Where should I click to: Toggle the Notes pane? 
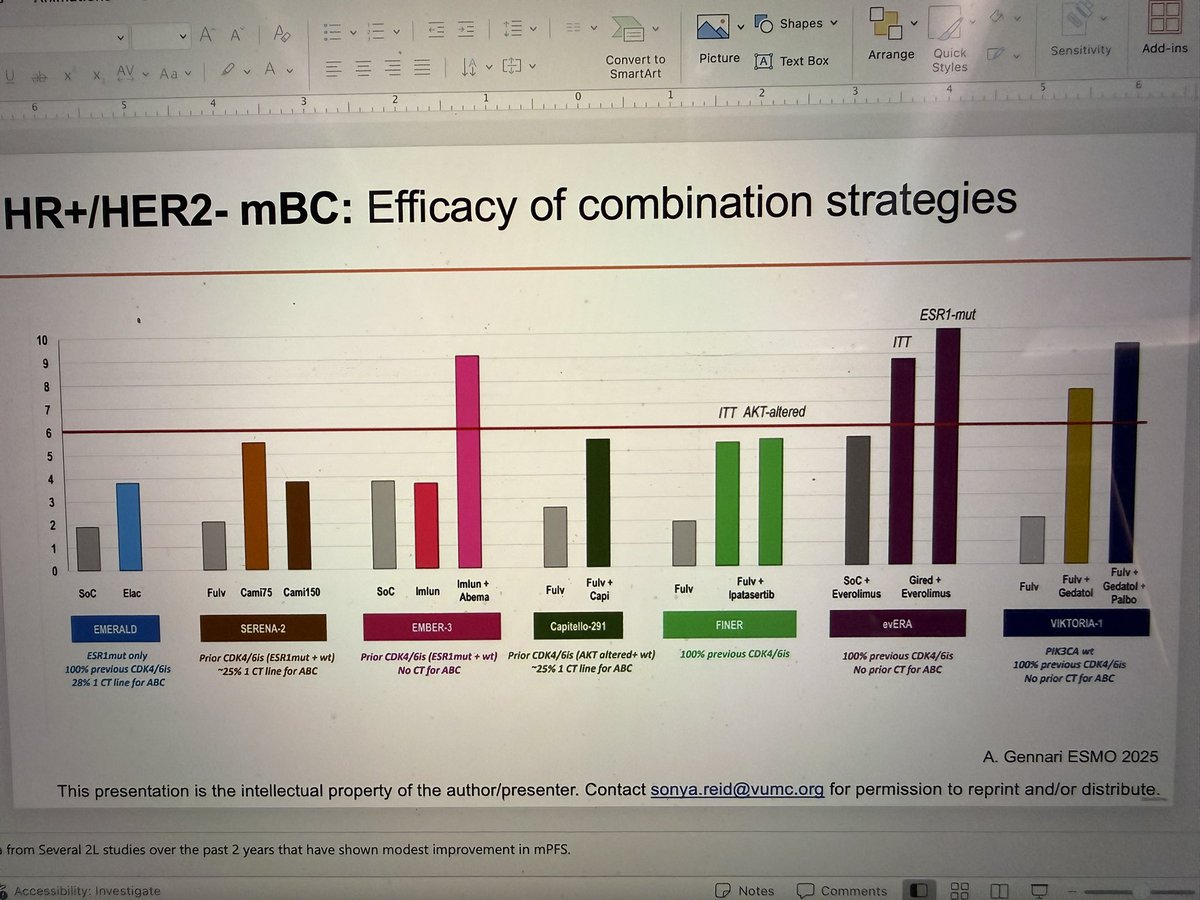(x=746, y=890)
